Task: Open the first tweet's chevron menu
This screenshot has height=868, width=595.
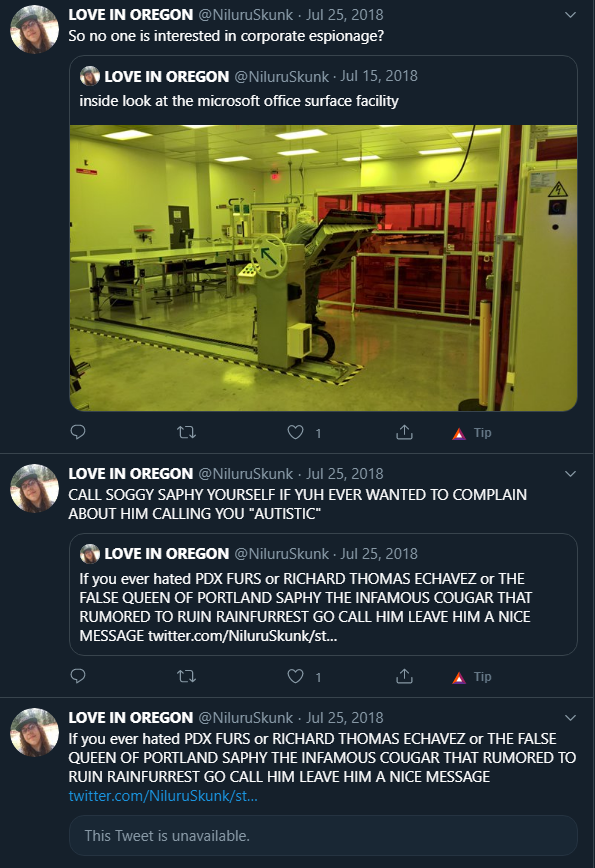Action: point(570,15)
